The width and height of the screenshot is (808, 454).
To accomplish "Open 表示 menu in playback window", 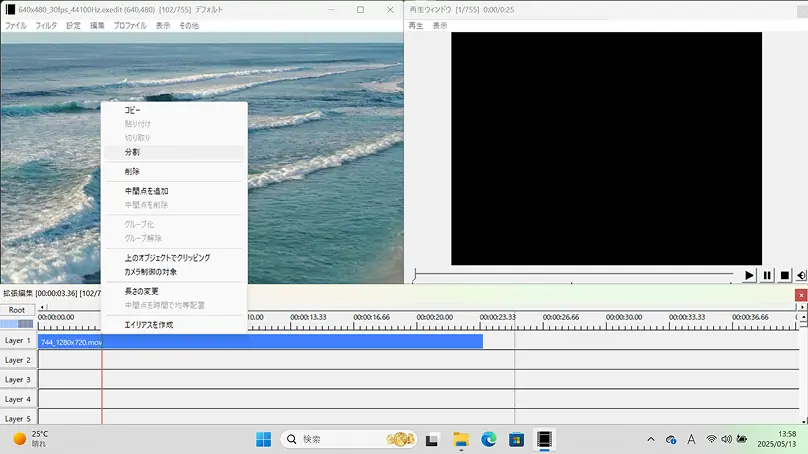I will pos(440,25).
